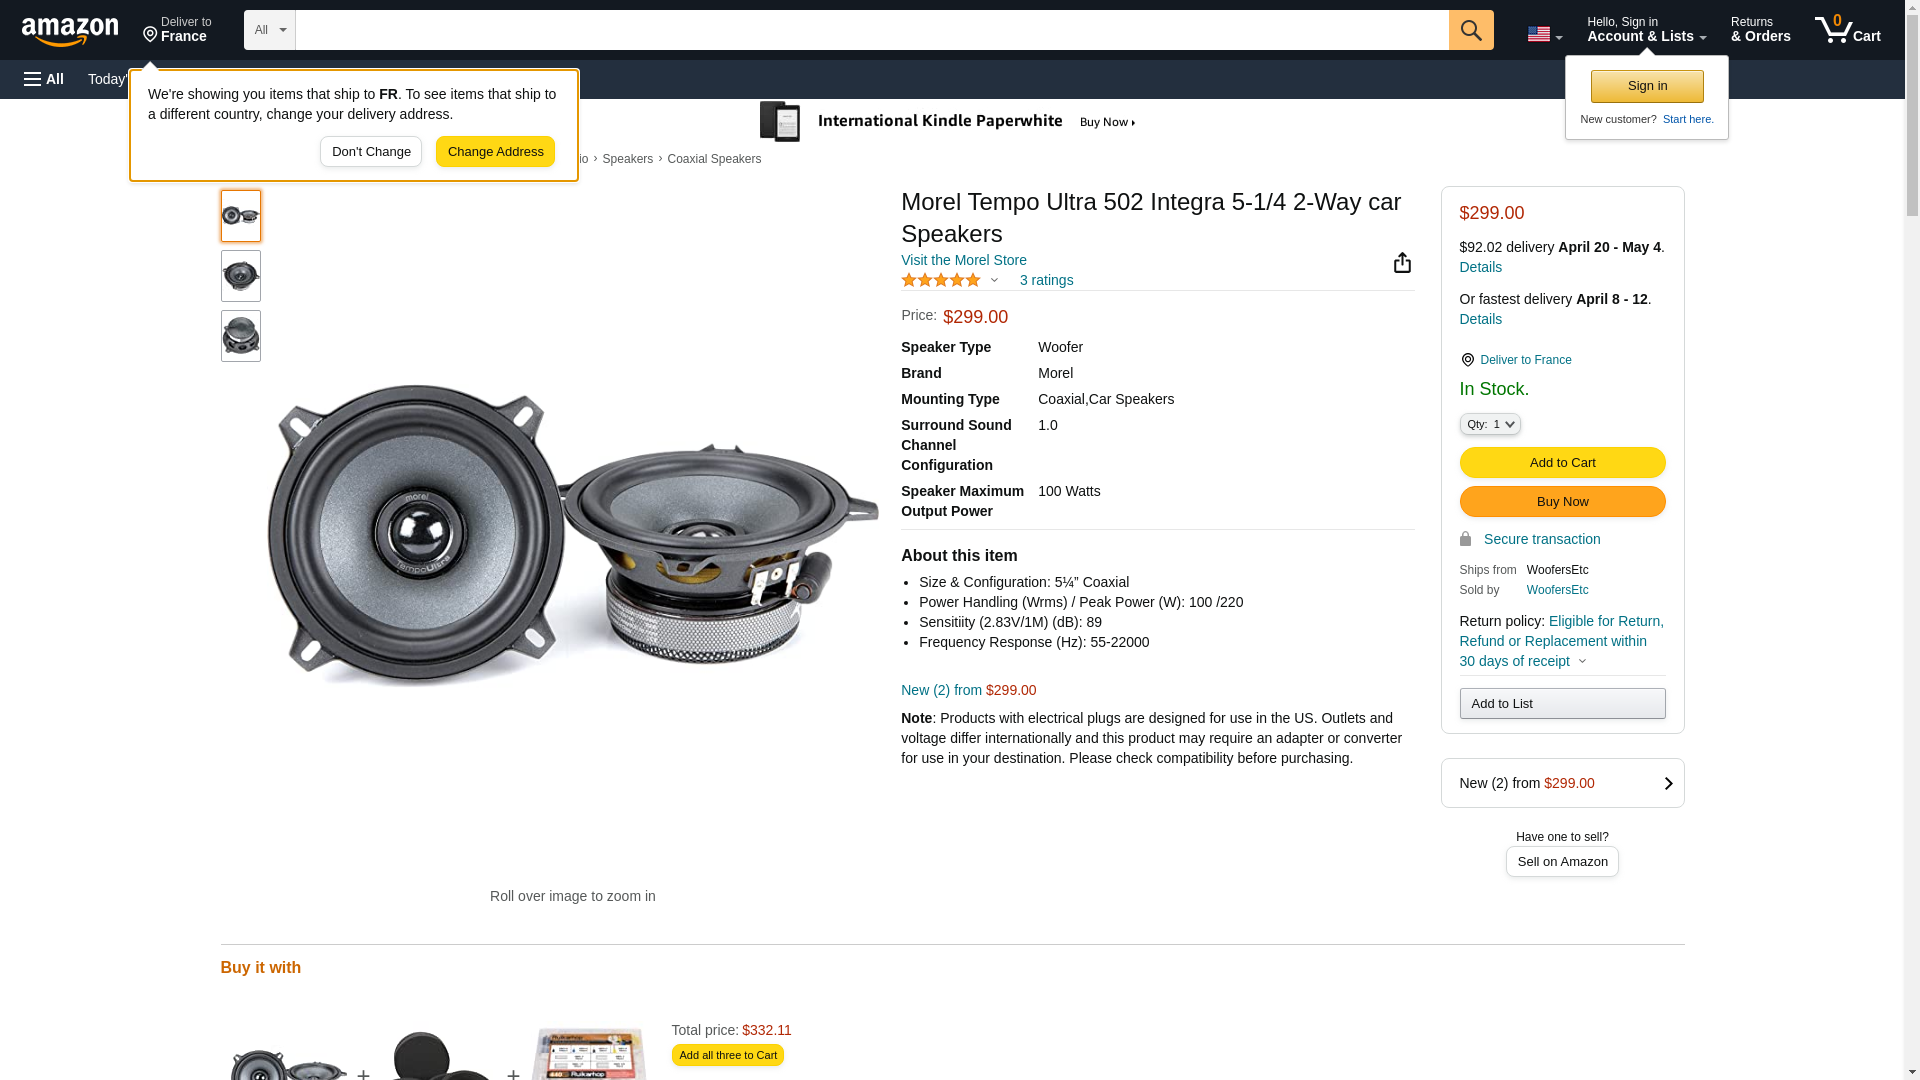This screenshot has width=1920, height=1080.
Task: Open the Qty quantity dropdown
Action: [x=1489, y=425]
